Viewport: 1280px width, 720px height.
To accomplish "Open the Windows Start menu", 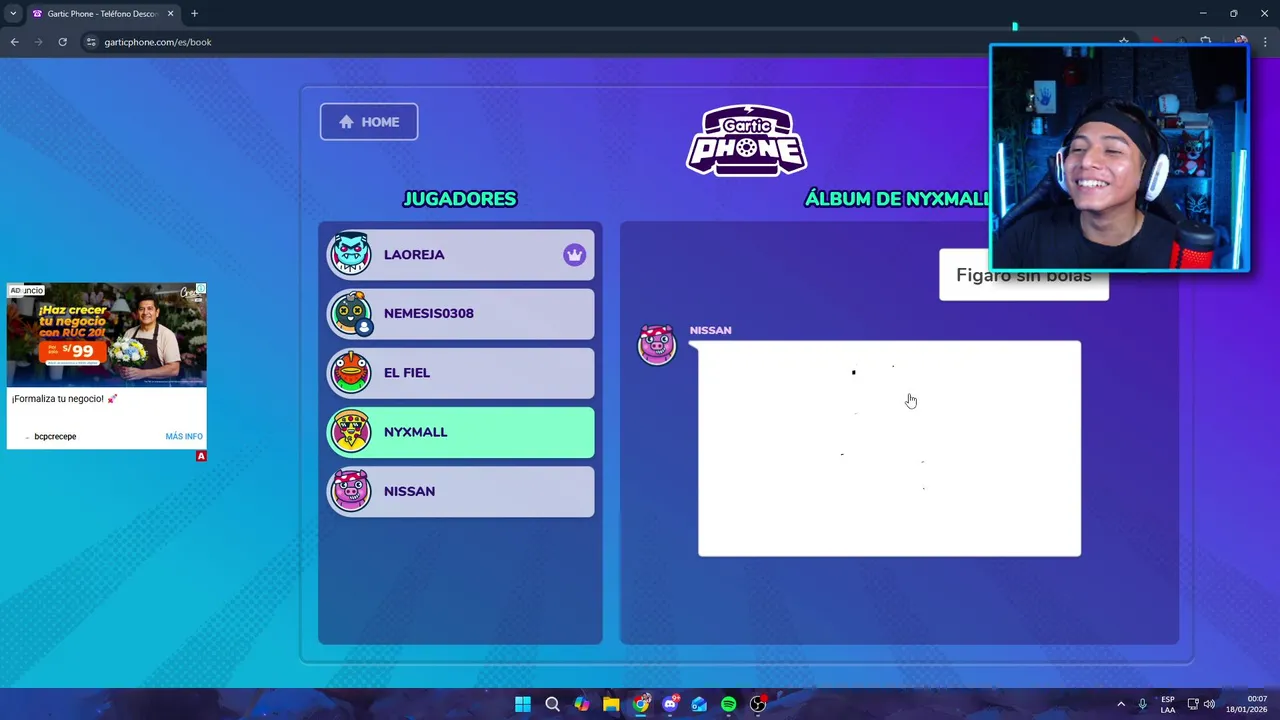I will (523, 704).
